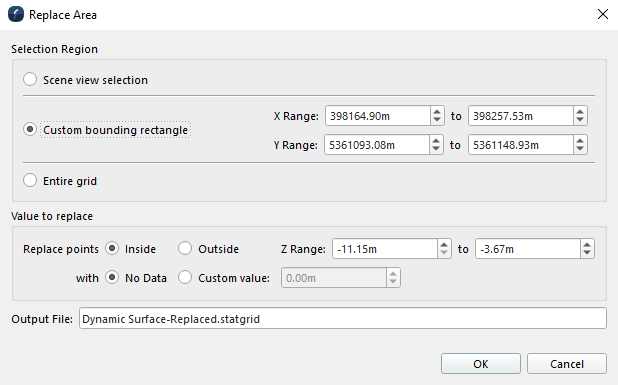Screen dimensions: 618x385
Task: Click the X Range start field 398164.90m
Action: [378, 116]
